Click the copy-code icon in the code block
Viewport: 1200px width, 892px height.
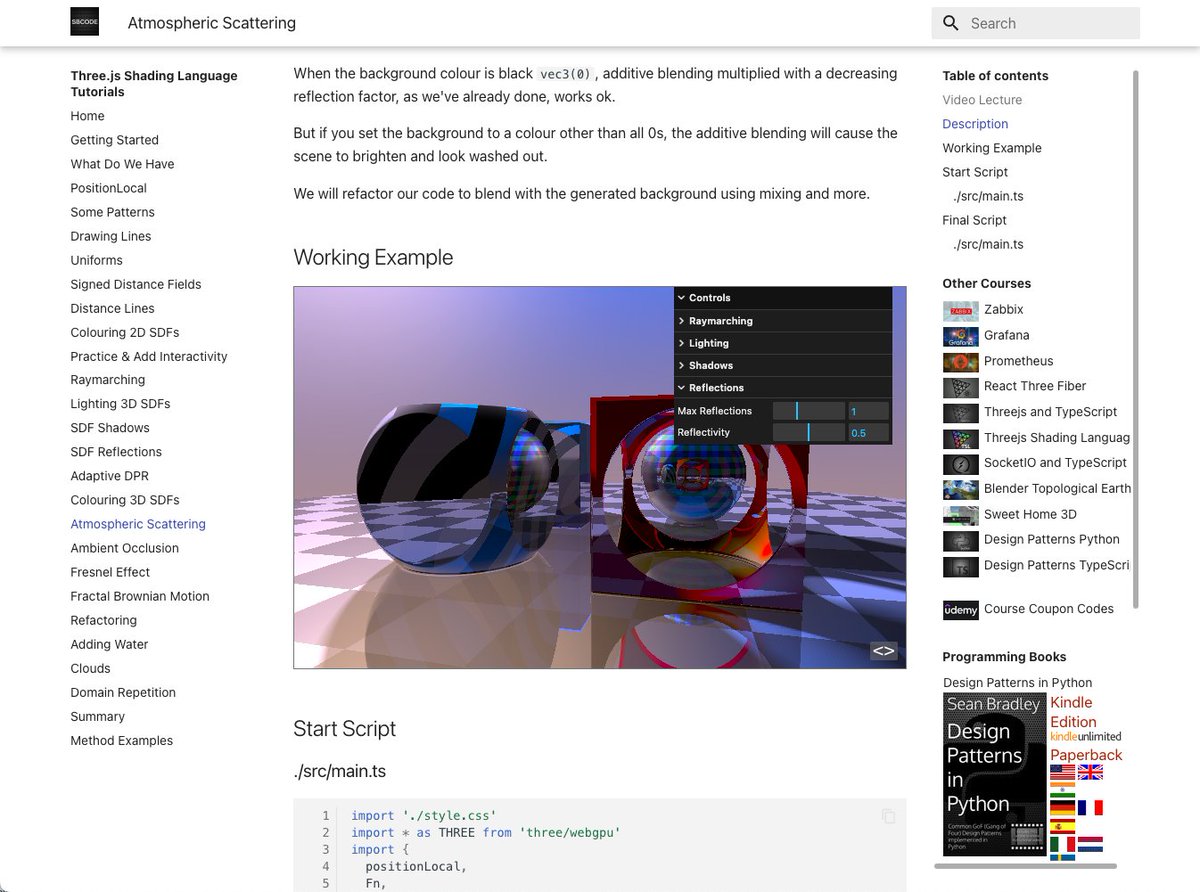pos(888,816)
